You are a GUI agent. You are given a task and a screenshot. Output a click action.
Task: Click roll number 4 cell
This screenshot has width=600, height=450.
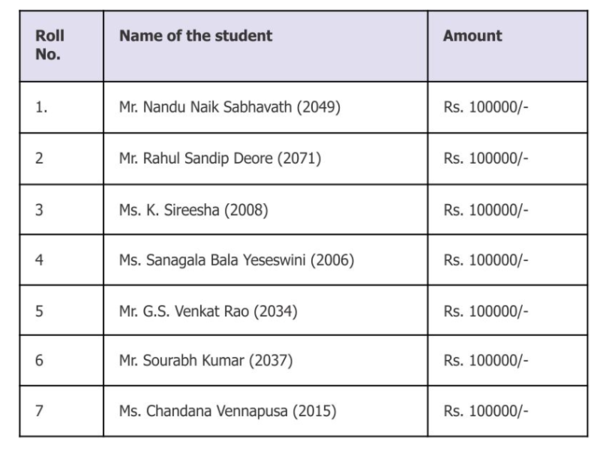[x=39, y=261]
